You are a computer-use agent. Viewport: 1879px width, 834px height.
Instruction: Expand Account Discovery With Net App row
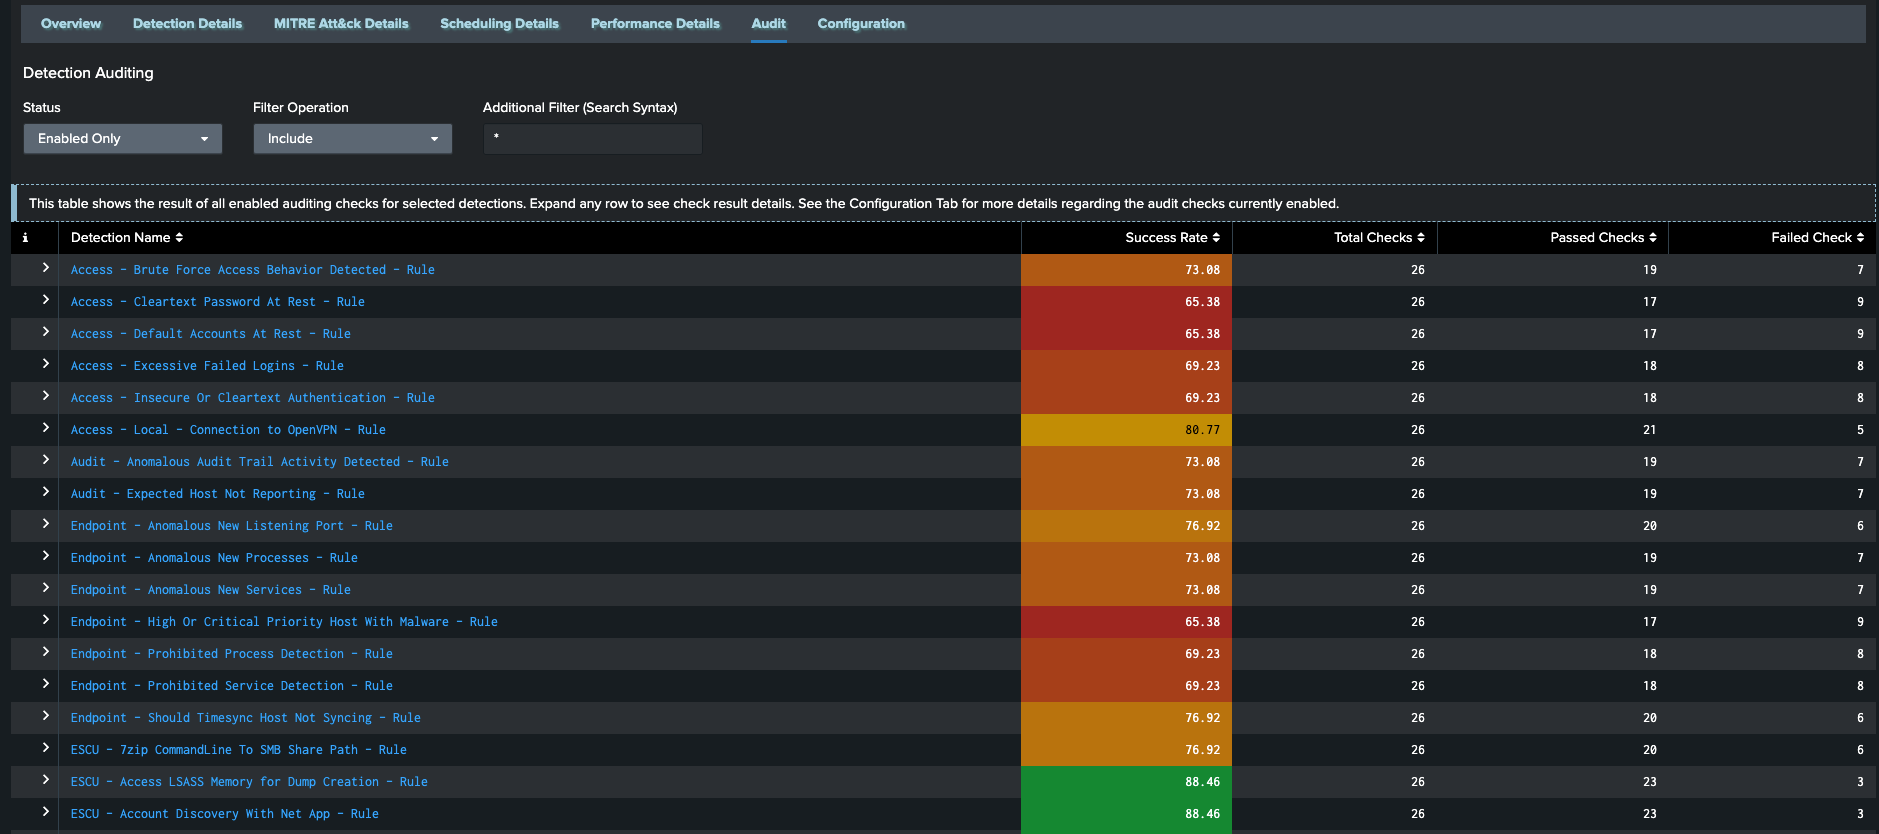pos(45,812)
